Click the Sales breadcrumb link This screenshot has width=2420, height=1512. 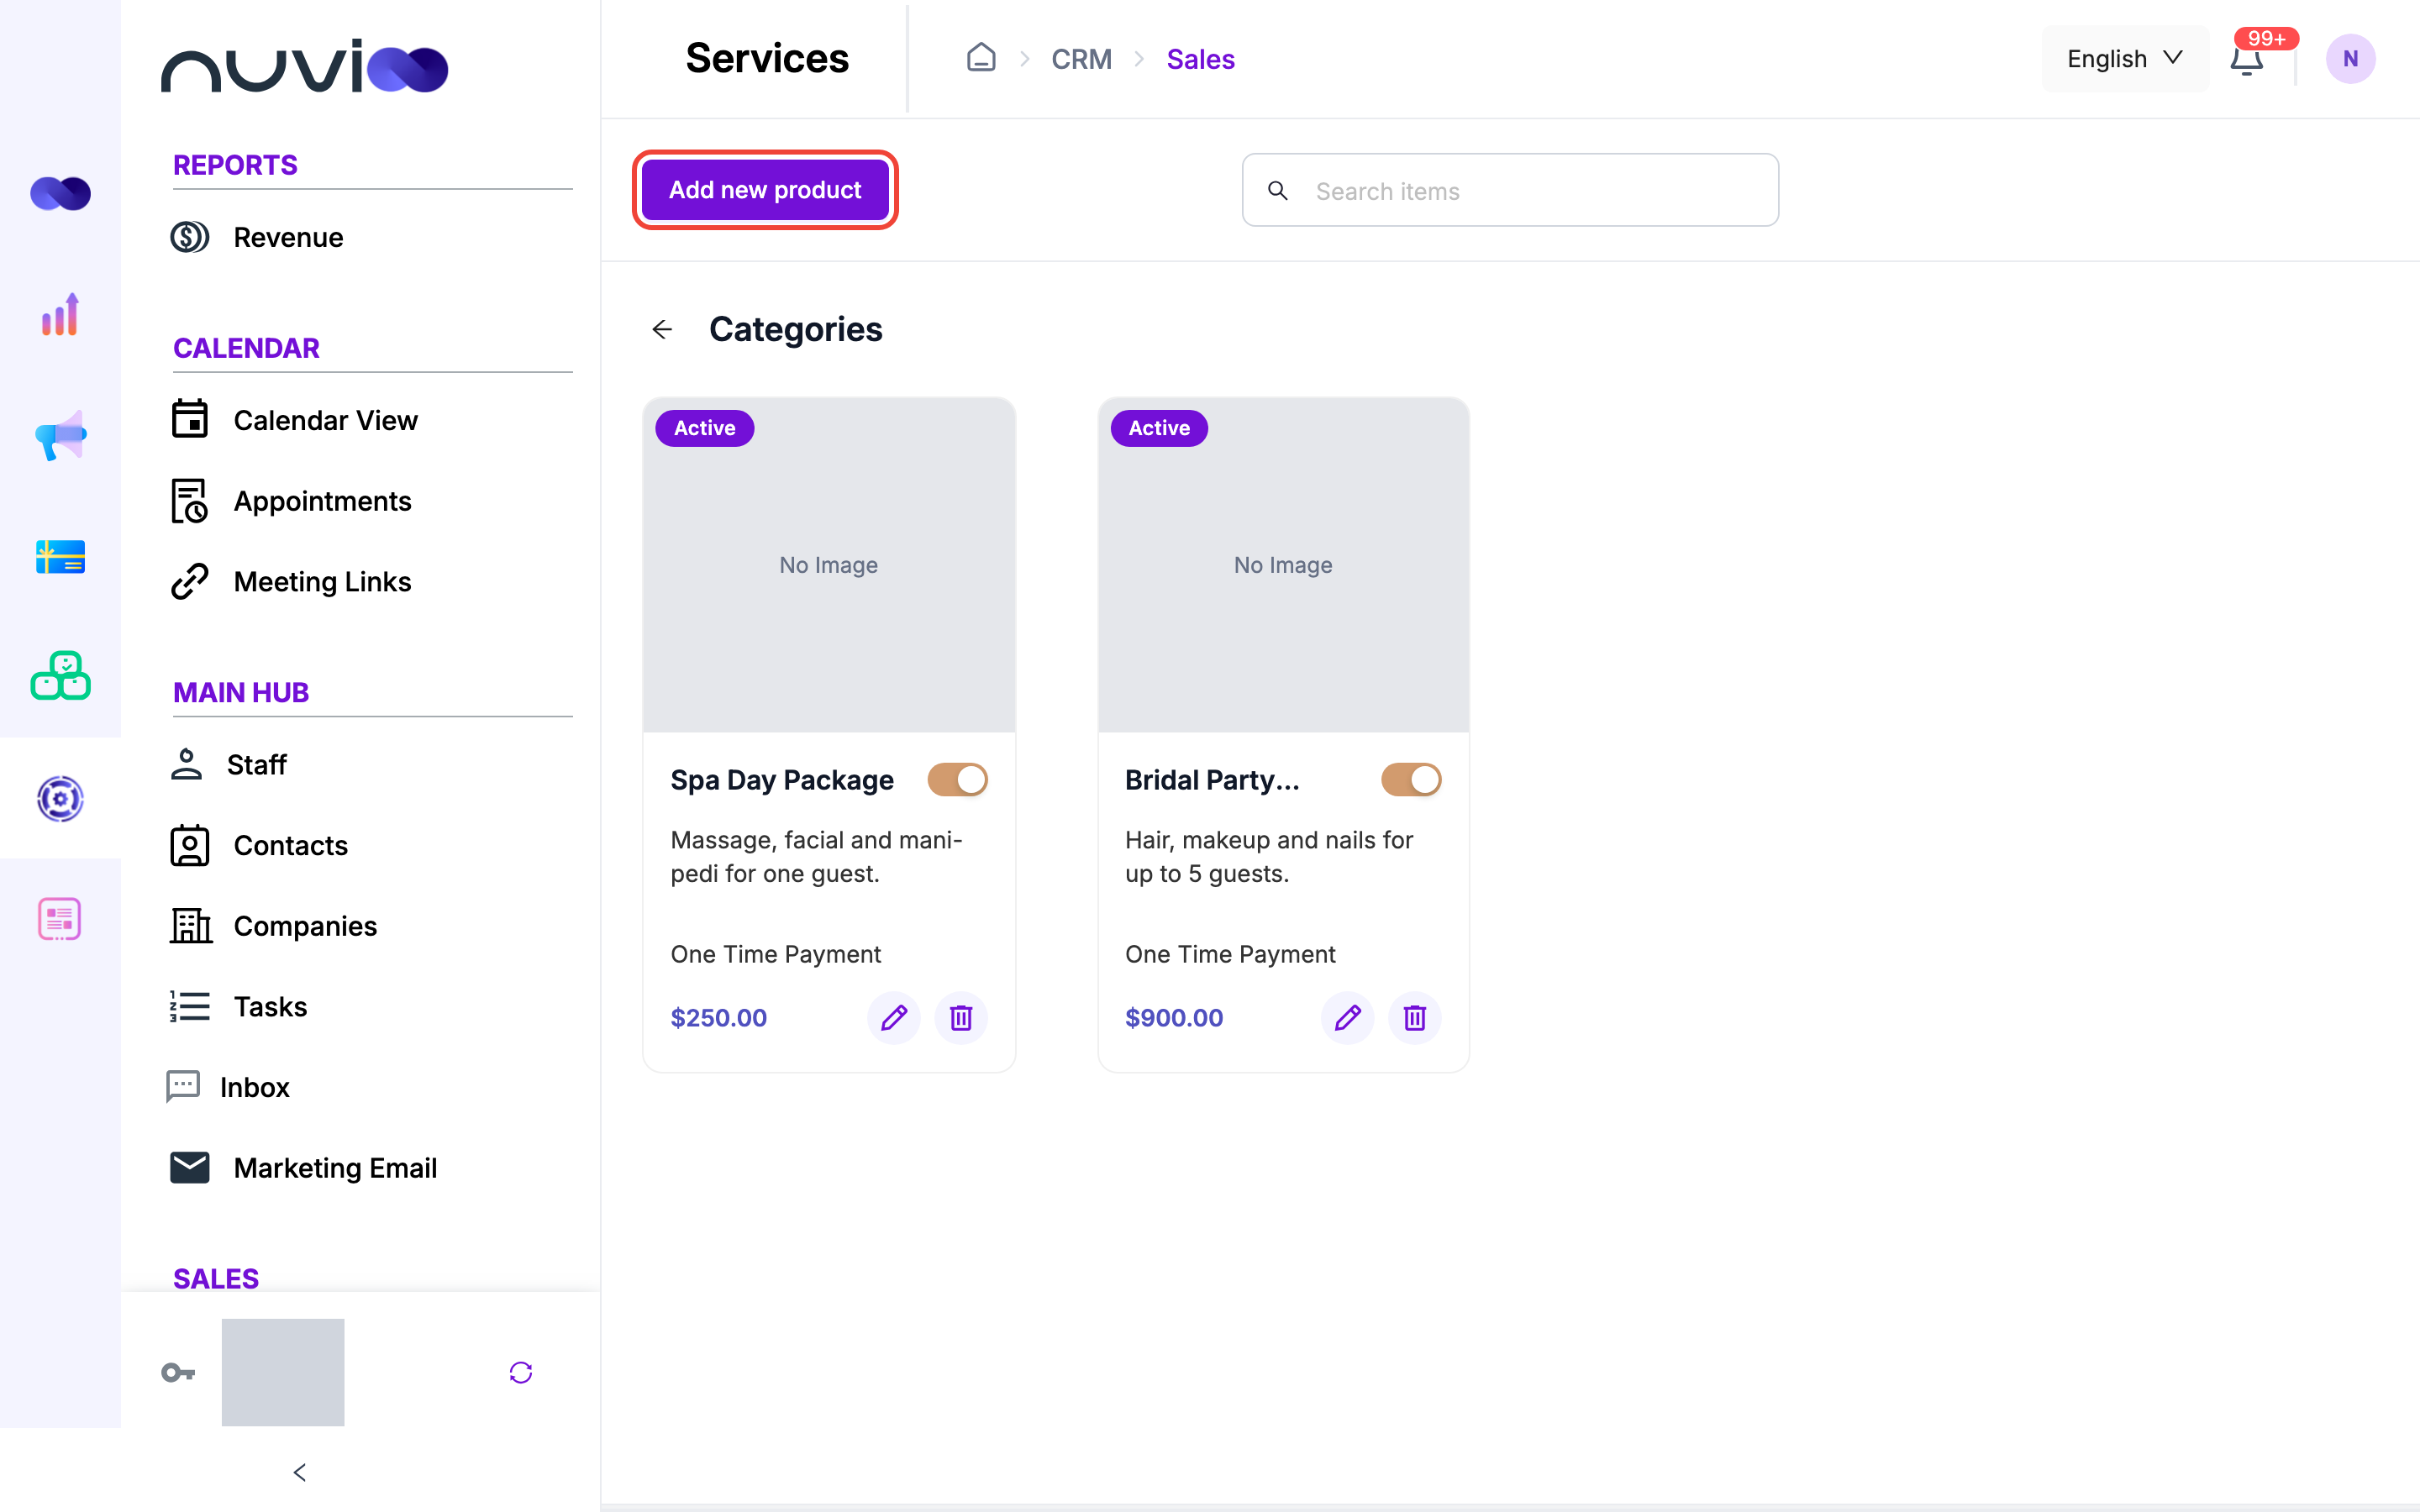1200,59
